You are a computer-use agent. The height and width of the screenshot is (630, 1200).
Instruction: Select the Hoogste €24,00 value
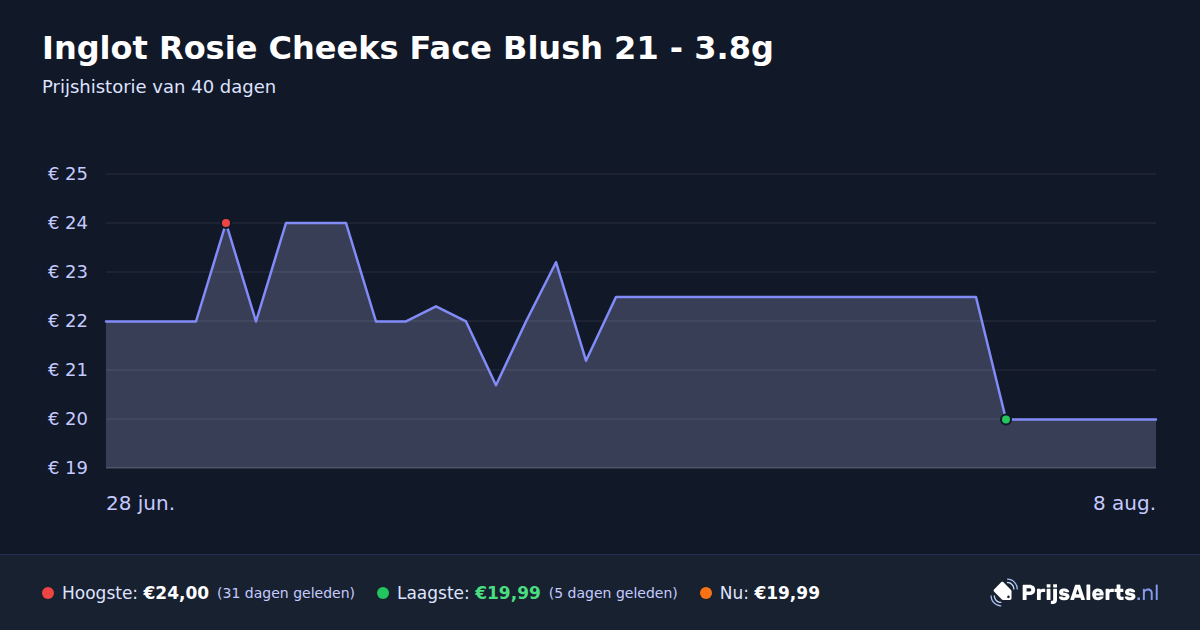coord(176,593)
